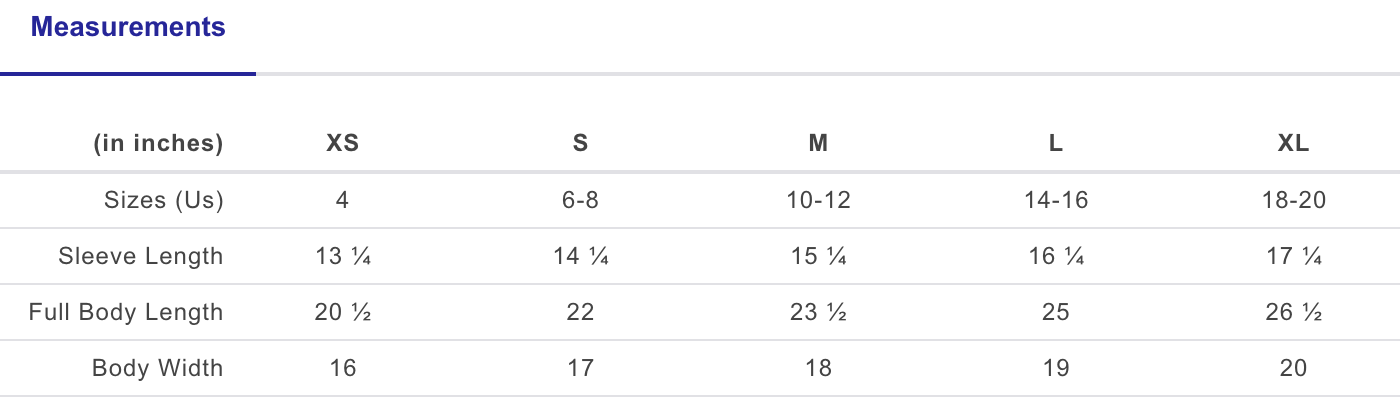This screenshot has height=406, width=1400.
Task: Click the US size 18-20 cell
Action: (x=1294, y=200)
